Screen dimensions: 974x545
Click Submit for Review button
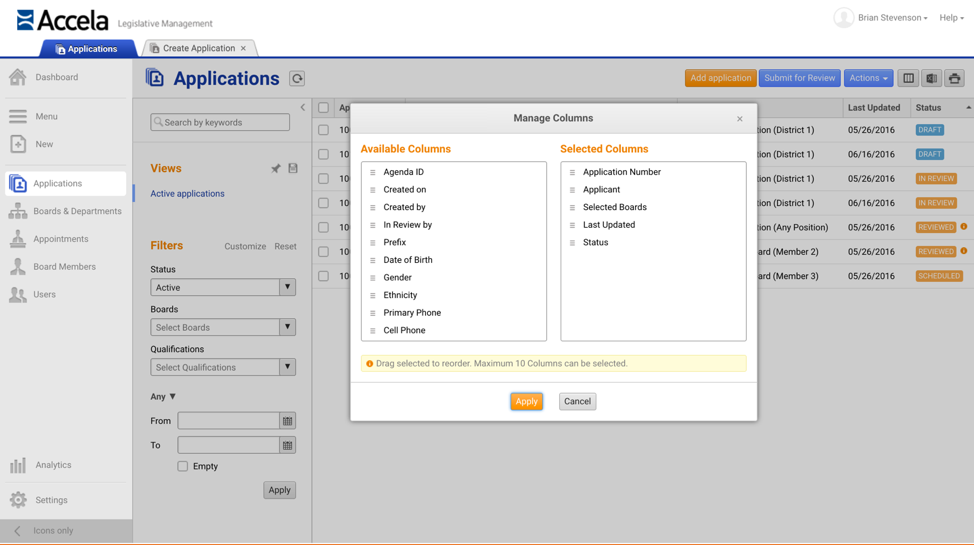click(799, 78)
